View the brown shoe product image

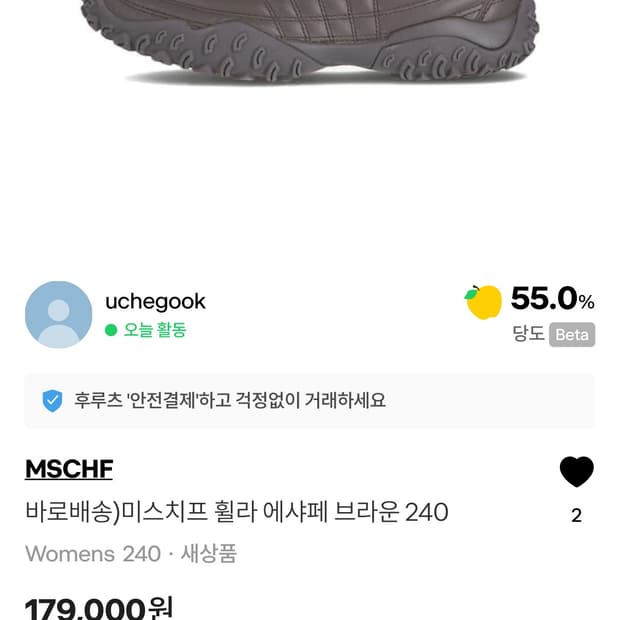(x=310, y=40)
